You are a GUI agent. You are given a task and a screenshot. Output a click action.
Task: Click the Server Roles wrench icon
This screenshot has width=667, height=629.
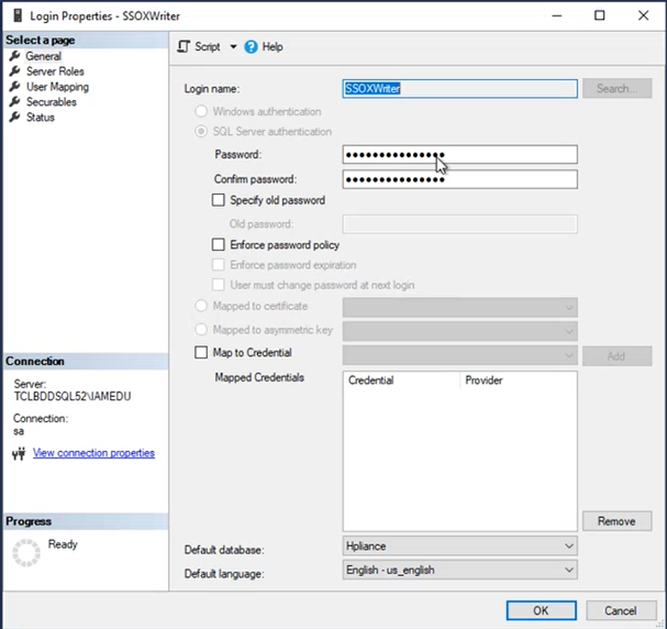point(15,71)
